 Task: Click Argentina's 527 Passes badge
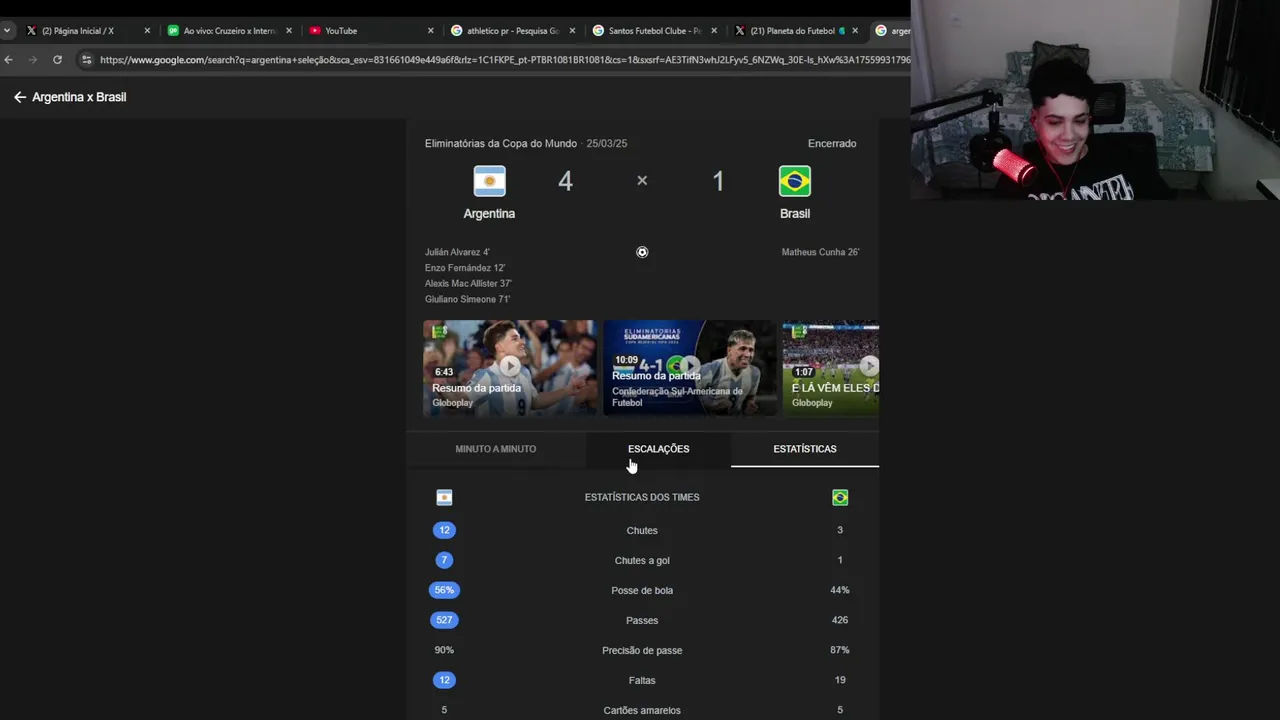coord(444,620)
